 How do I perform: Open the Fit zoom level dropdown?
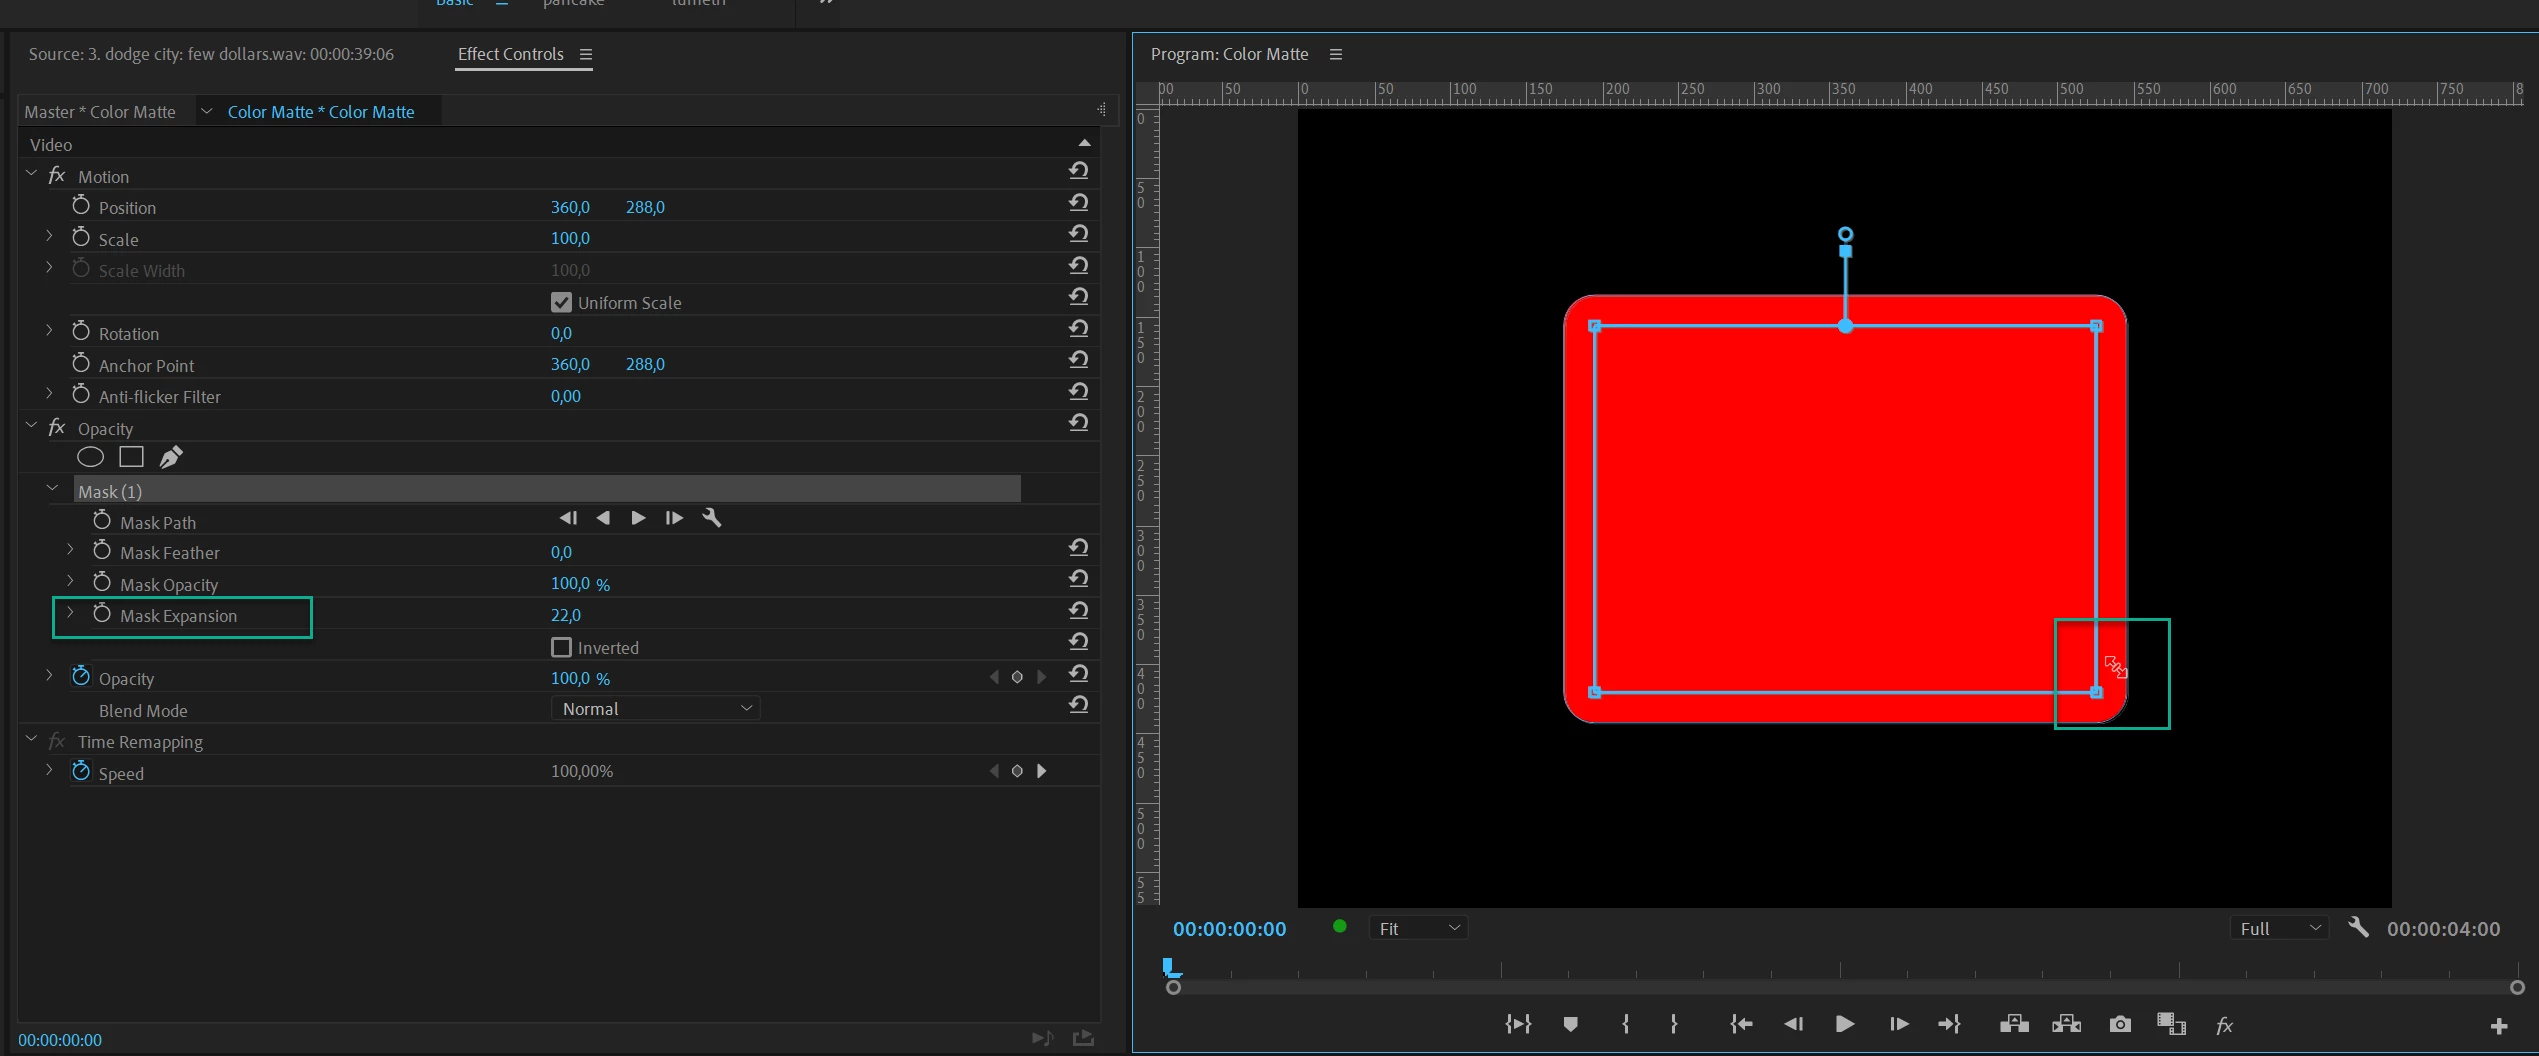(x=1418, y=928)
